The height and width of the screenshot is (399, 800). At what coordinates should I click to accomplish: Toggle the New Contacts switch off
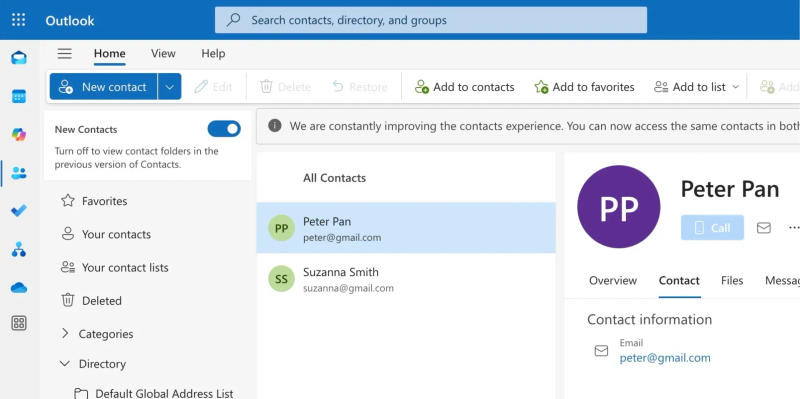coord(224,129)
